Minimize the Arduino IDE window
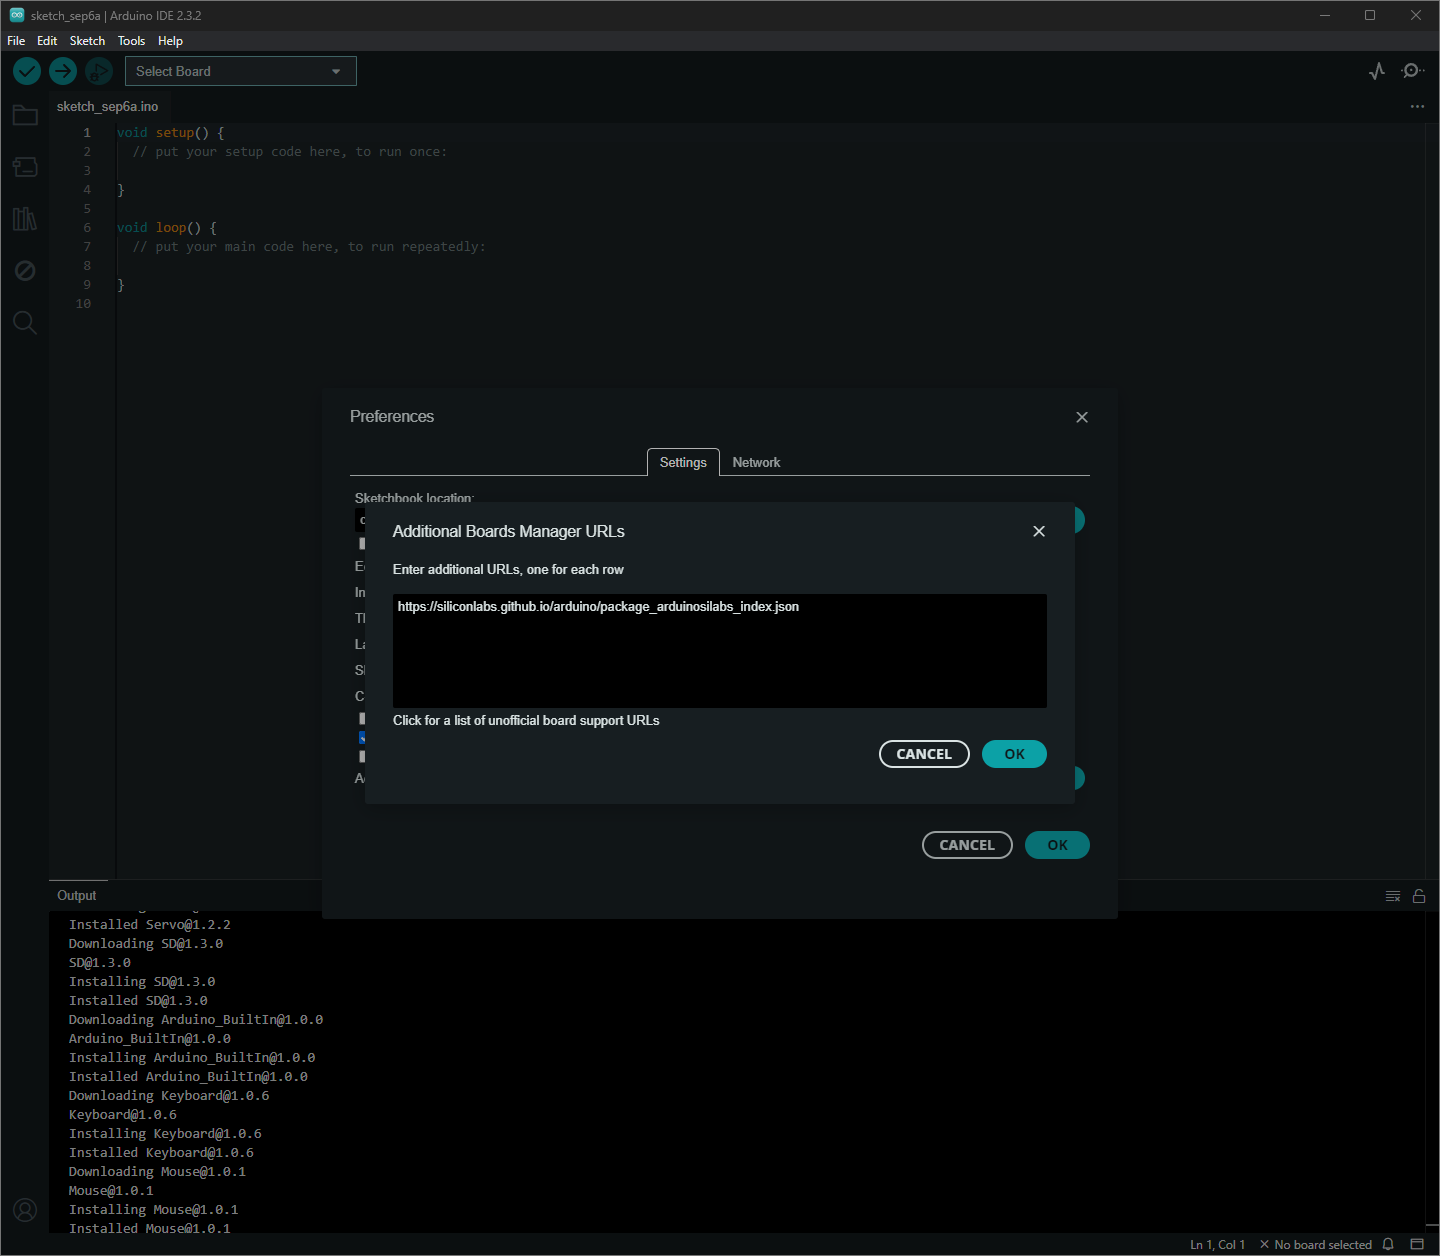 pyautogui.click(x=1325, y=15)
